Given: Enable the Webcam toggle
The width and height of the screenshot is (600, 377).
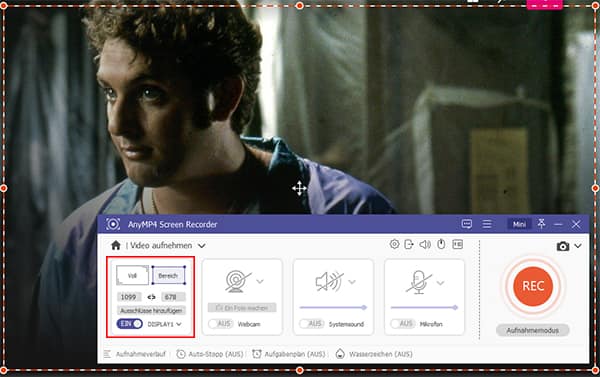Looking at the screenshot, I should pos(220,324).
